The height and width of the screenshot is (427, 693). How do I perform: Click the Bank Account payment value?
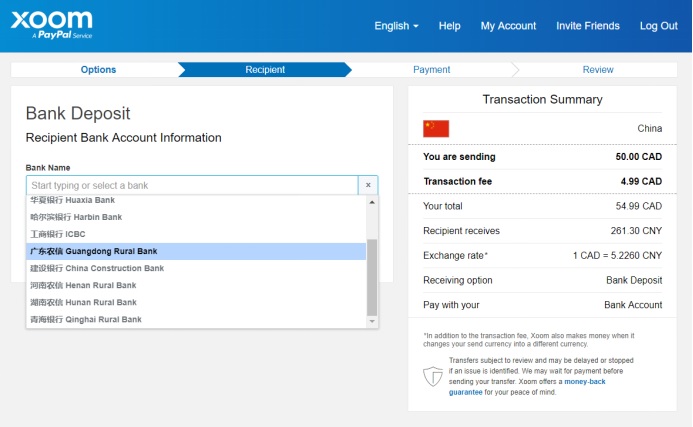click(x=633, y=305)
